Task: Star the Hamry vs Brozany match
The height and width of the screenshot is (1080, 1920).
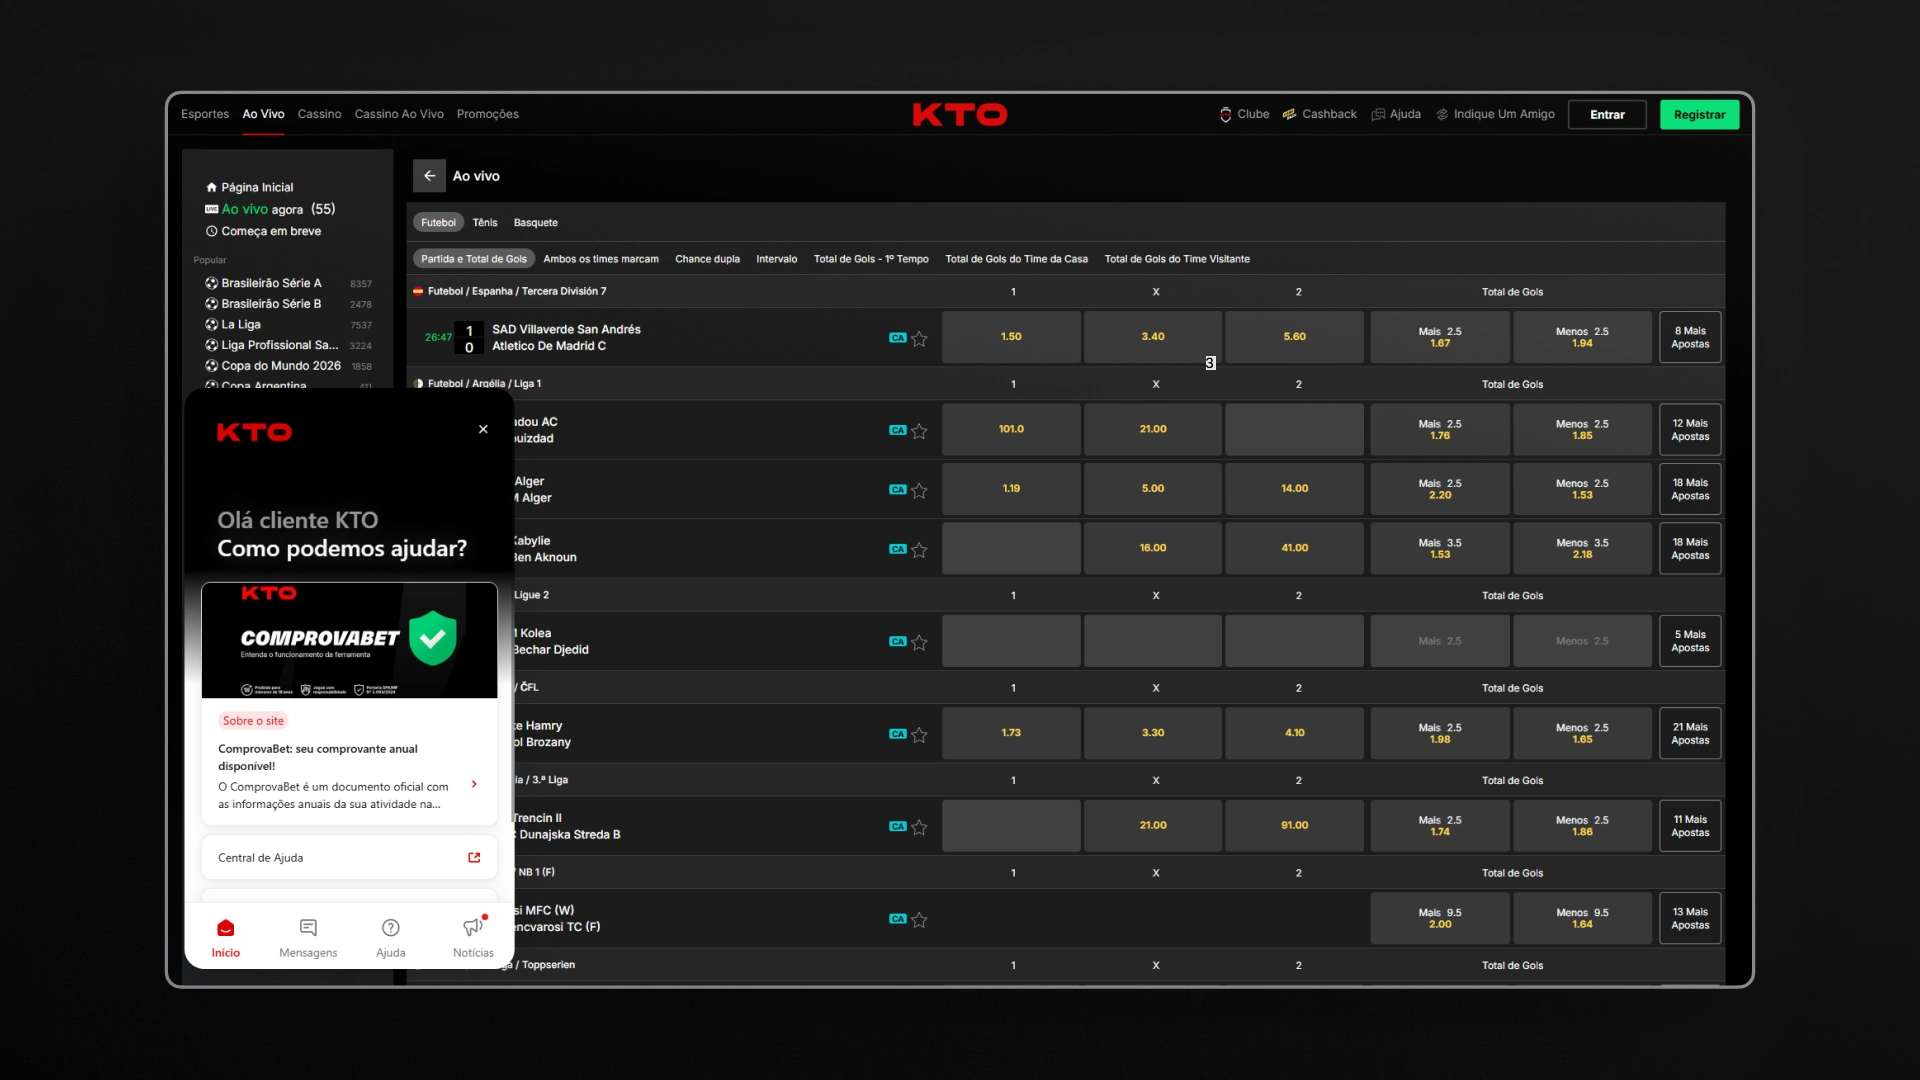Action: pyautogui.click(x=919, y=734)
